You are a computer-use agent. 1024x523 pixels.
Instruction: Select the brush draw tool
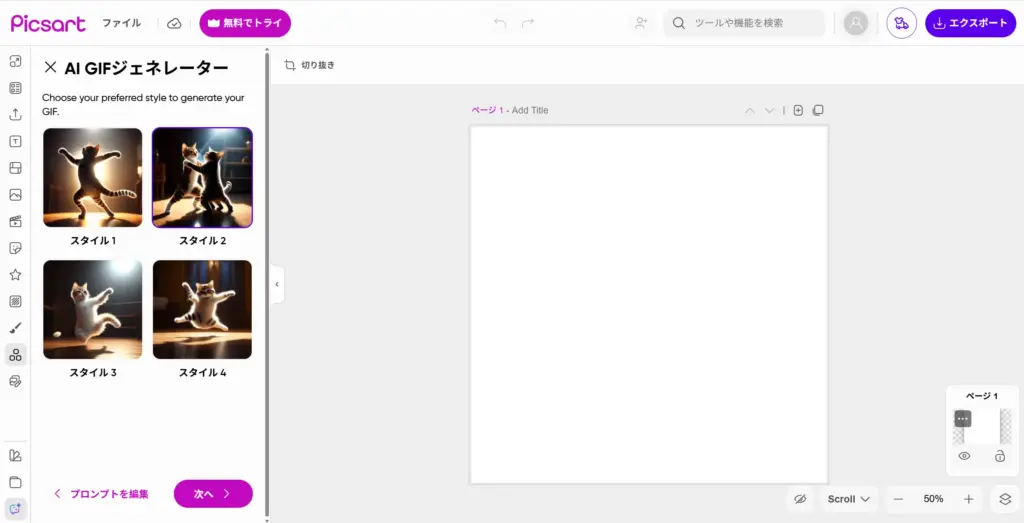tap(15, 328)
